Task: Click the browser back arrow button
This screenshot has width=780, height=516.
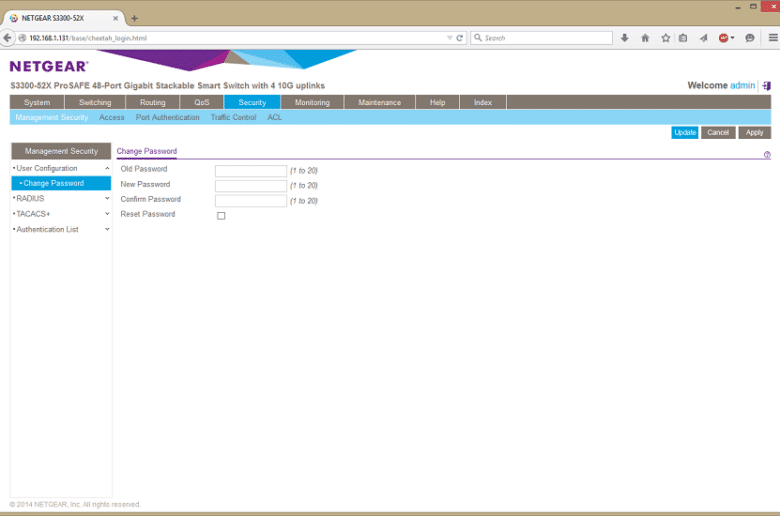Action: coord(7,38)
